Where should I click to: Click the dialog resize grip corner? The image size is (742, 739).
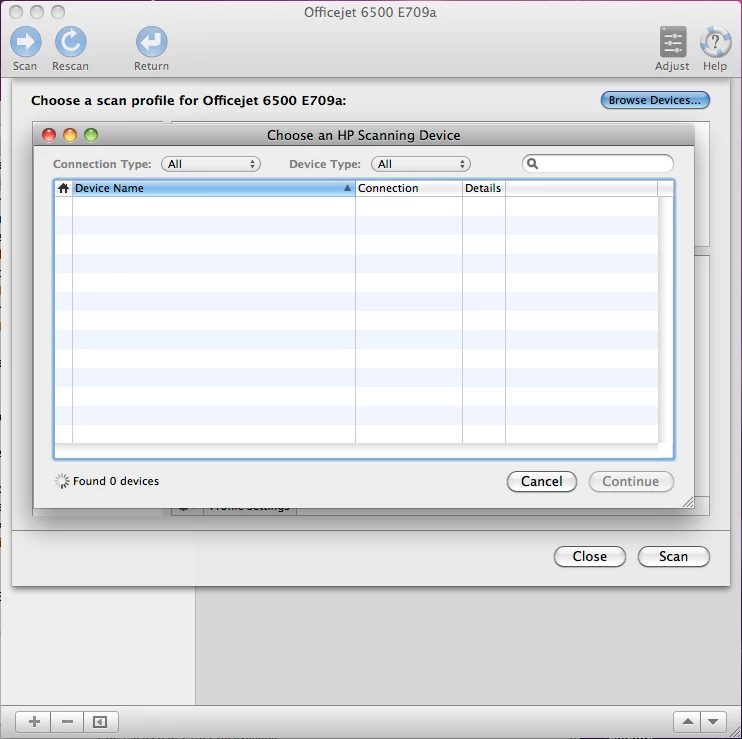pyautogui.click(x=688, y=502)
